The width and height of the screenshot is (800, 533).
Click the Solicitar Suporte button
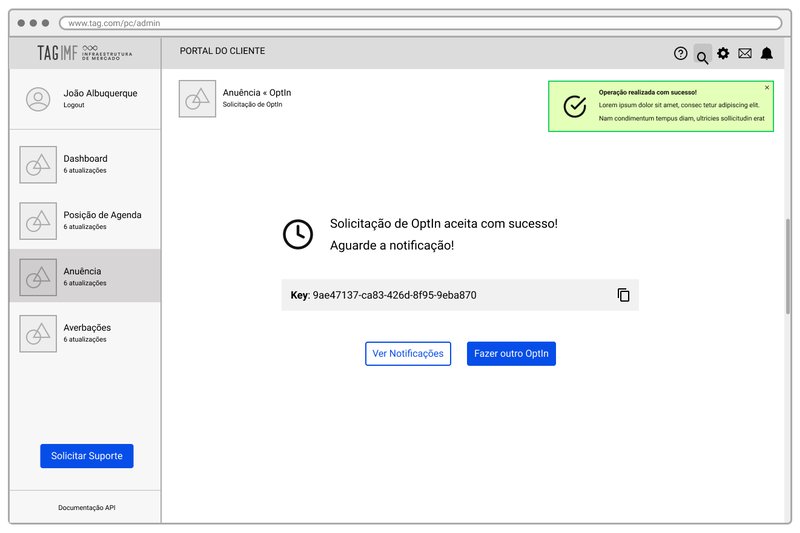click(x=87, y=456)
